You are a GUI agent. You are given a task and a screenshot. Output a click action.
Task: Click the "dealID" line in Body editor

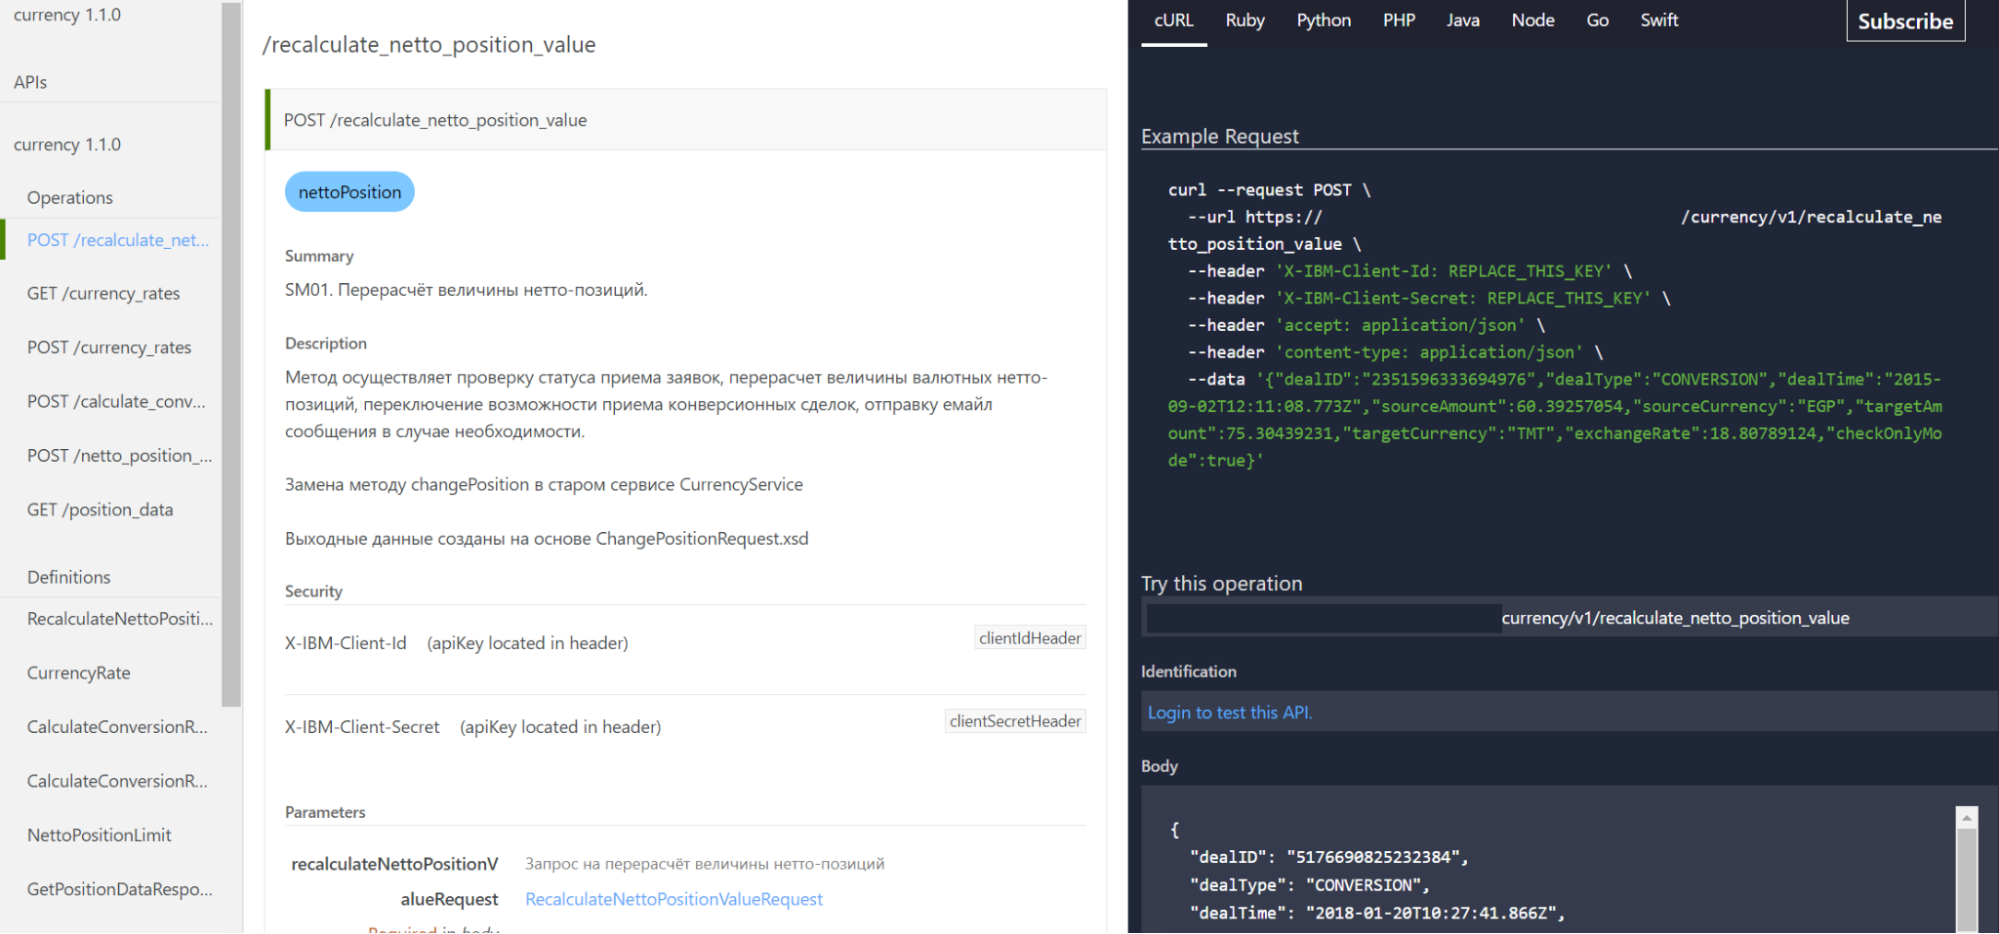1329,857
